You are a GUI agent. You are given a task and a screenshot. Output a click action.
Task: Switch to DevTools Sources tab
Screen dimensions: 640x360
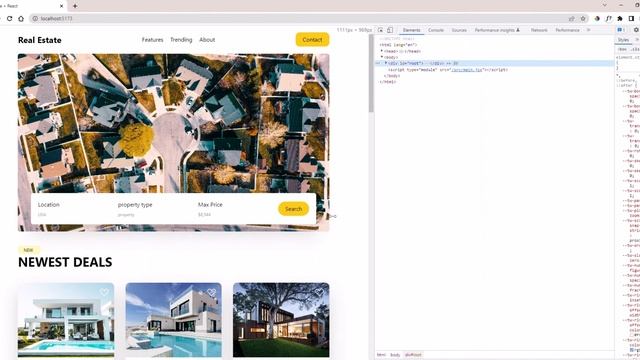tap(459, 30)
